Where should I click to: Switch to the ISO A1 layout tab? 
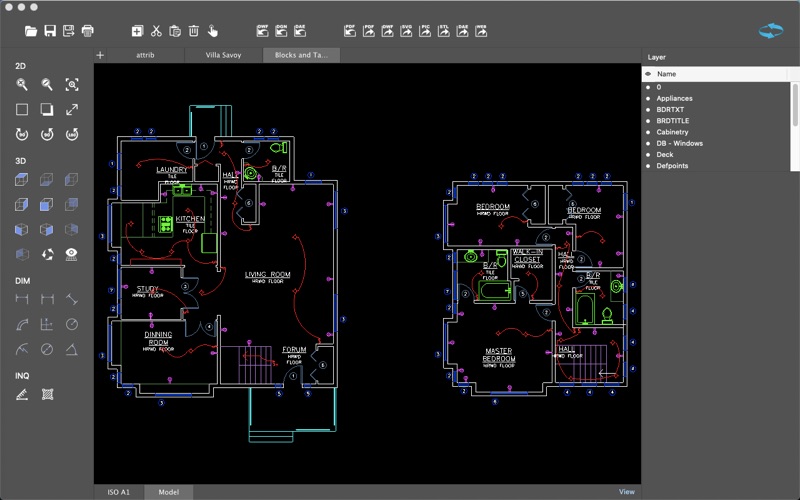point(119,491)
